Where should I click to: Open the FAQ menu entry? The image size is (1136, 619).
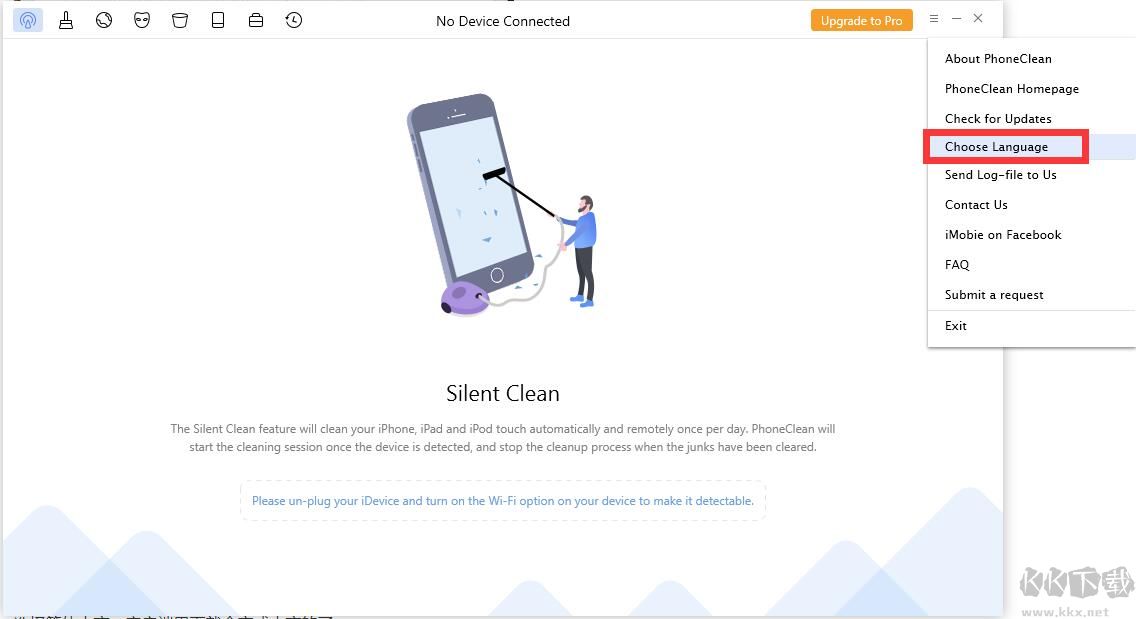(x=957, y=264)
